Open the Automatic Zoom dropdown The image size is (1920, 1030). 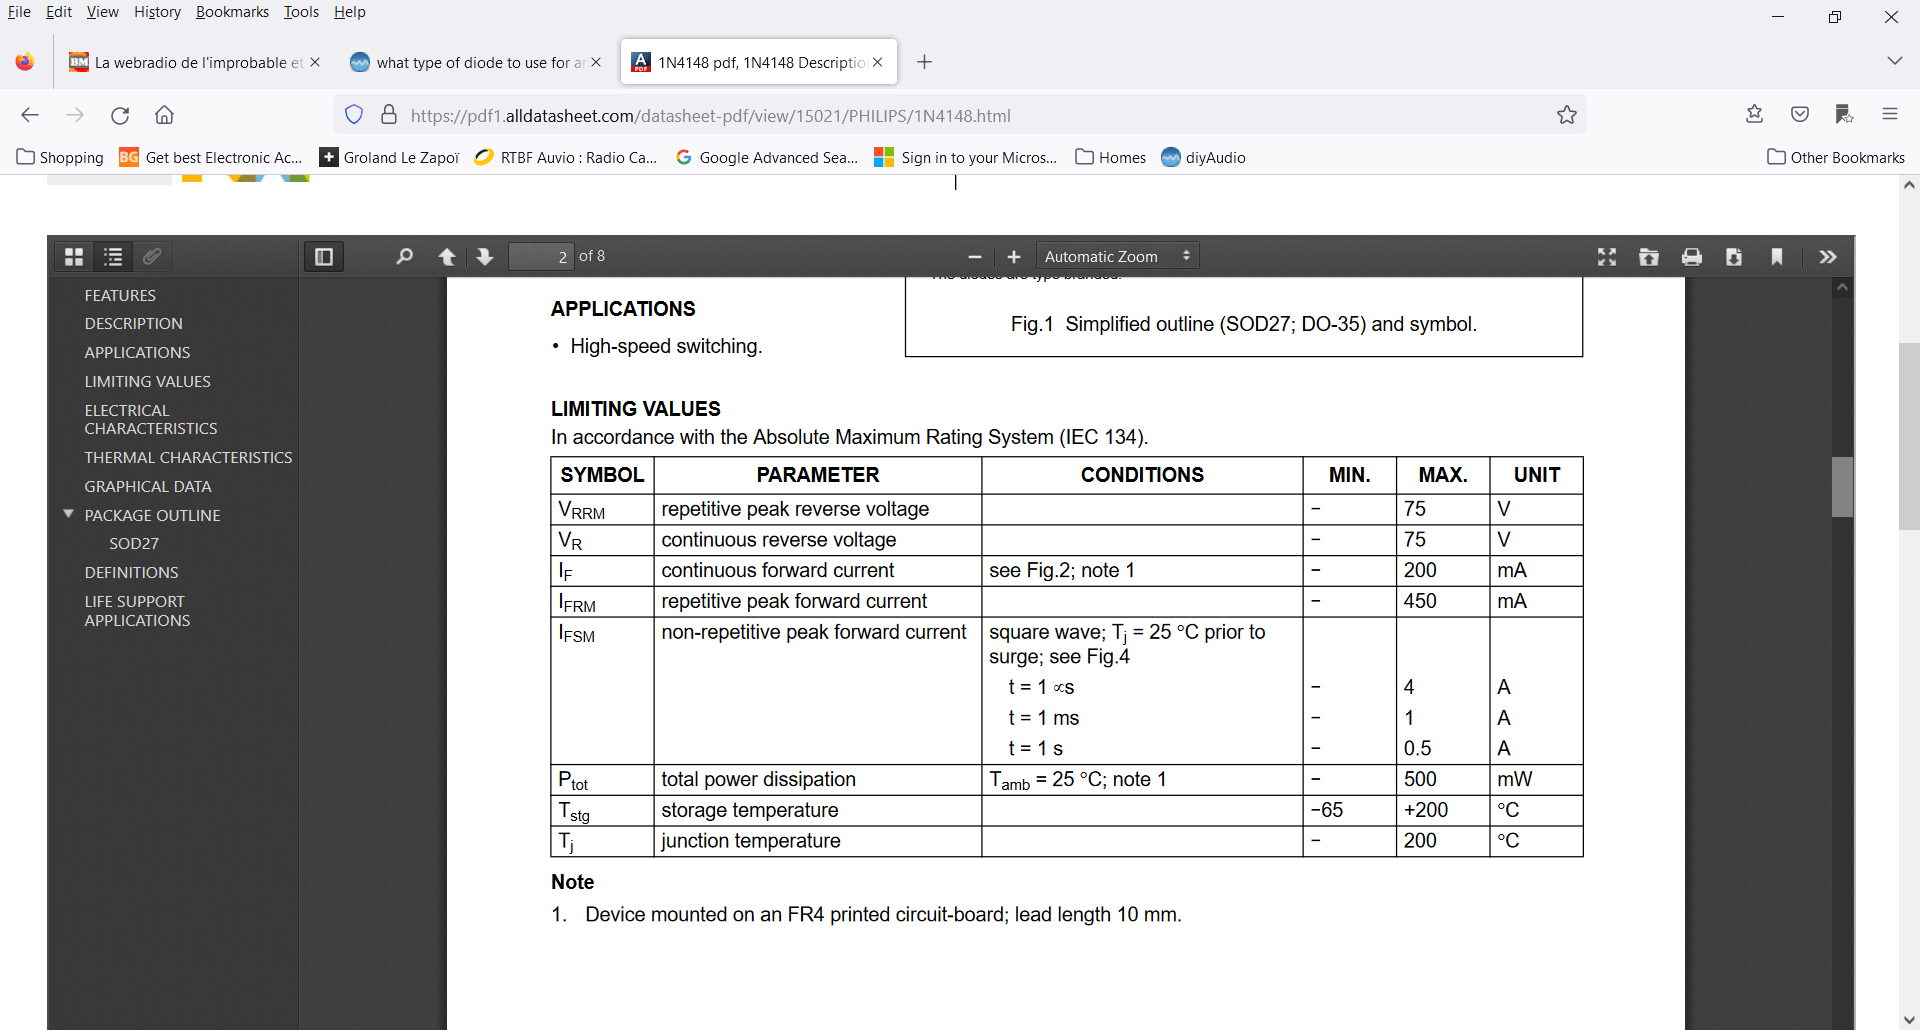tap(1117, 257)
